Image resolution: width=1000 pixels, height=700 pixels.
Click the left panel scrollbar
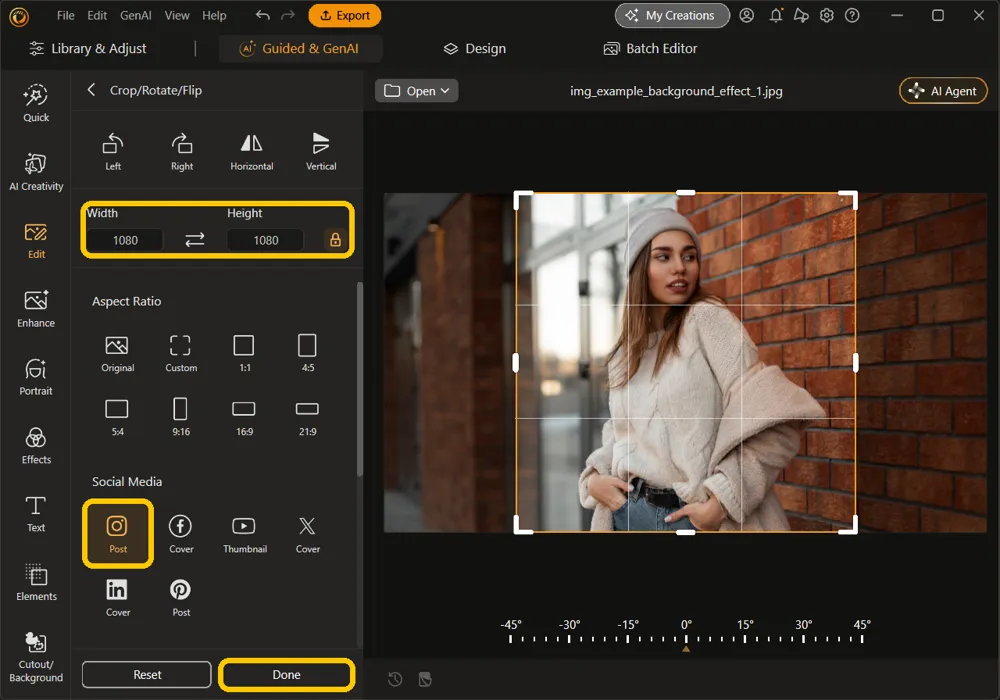coord(360,379)
